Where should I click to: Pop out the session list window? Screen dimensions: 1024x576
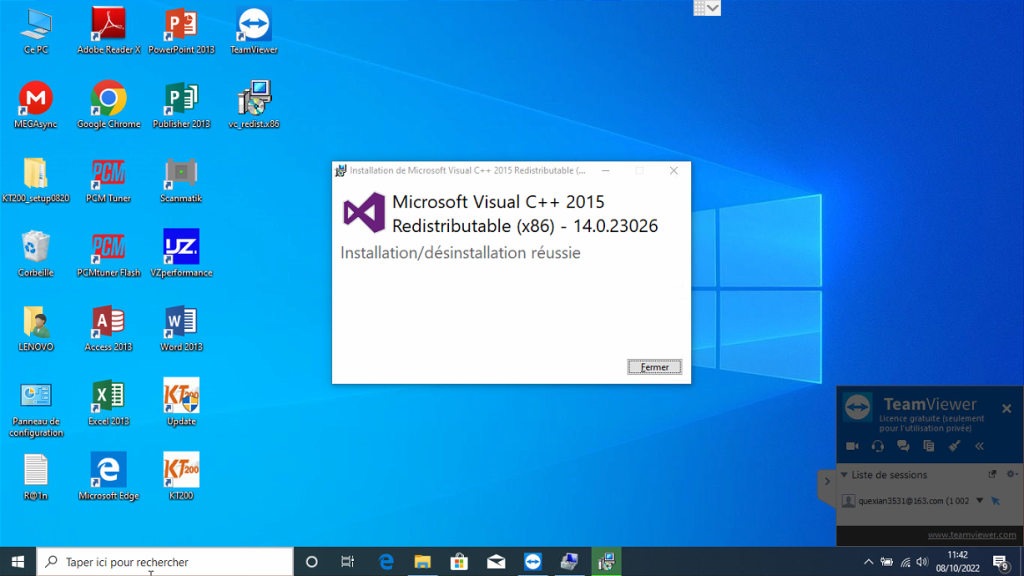pyautogui.click(x=993, y=474)
